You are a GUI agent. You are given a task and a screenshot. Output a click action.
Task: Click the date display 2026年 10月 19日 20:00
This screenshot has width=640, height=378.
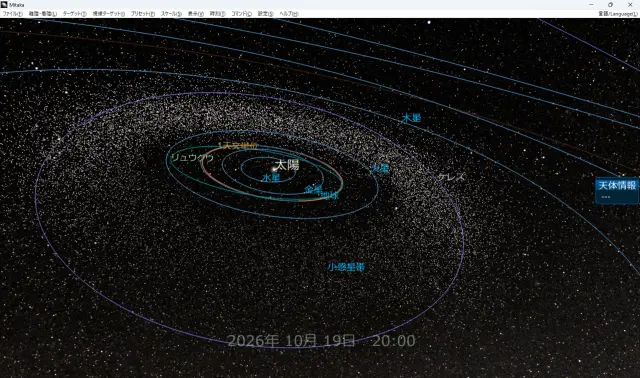coord(321,340)
